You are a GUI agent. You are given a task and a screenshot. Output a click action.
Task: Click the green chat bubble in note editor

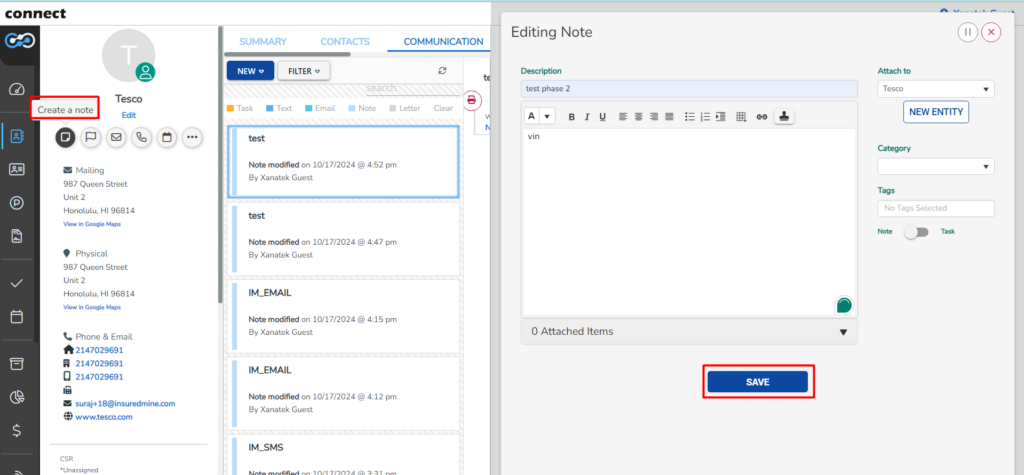tap(844, 305)
